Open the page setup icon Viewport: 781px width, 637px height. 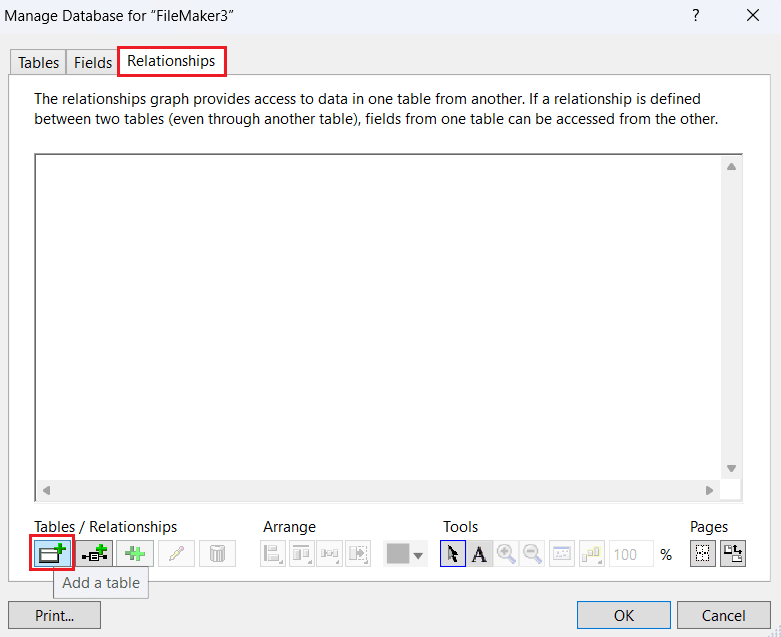pos(733,553)
